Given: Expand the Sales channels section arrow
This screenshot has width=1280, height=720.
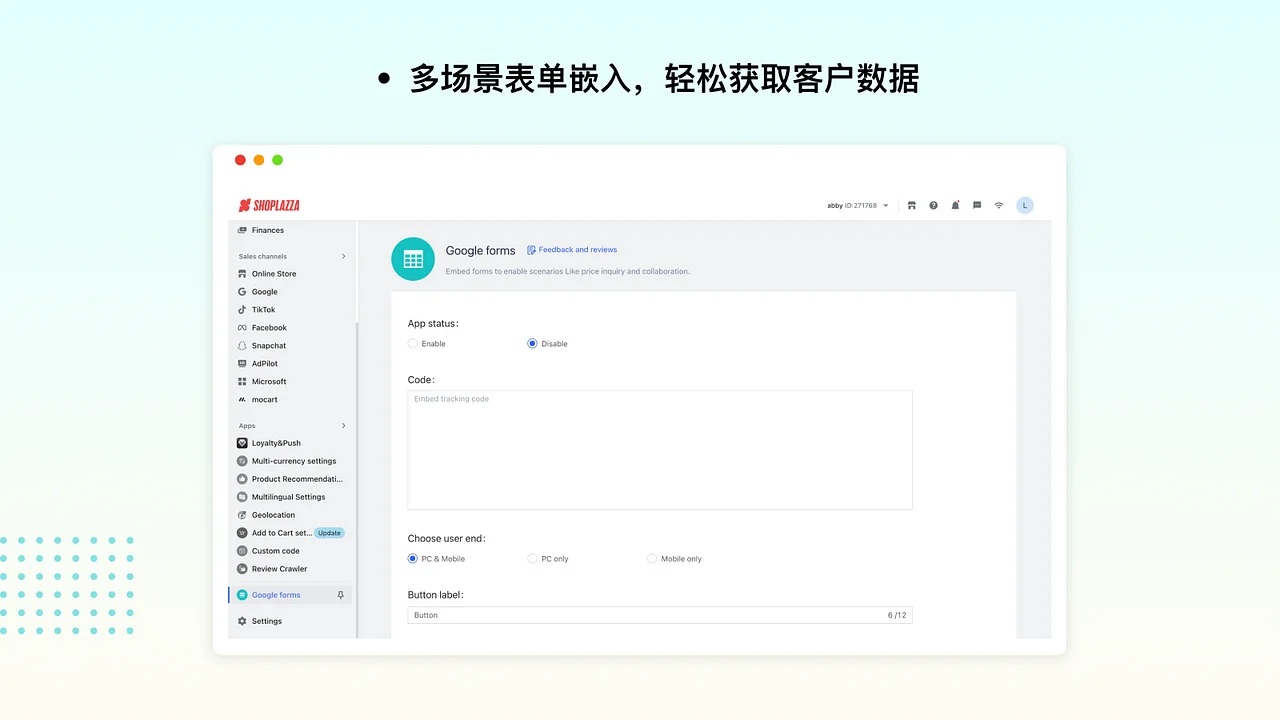Looking at the screenshot, I should click(x=343, y=257).
